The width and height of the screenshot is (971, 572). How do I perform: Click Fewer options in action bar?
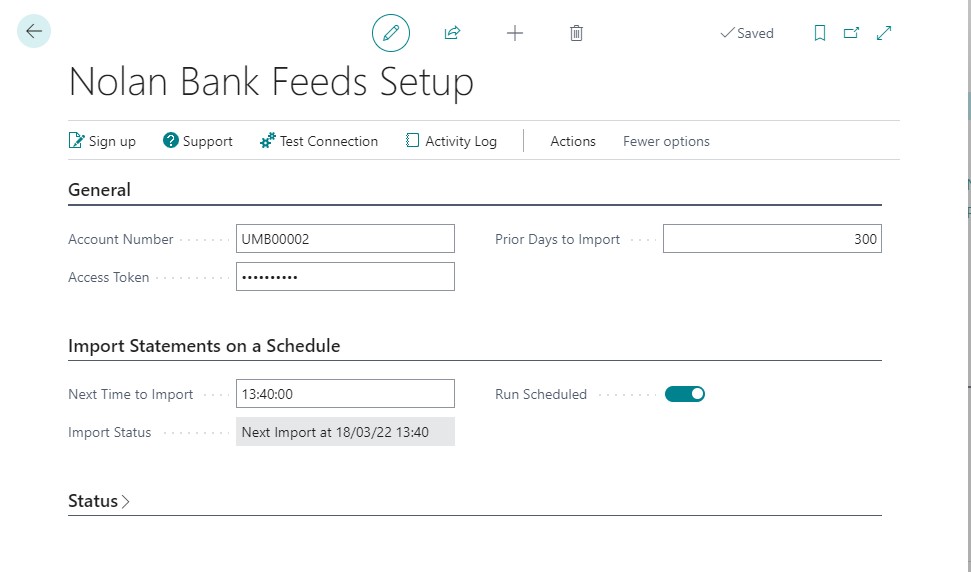click(x=666, y=141)
